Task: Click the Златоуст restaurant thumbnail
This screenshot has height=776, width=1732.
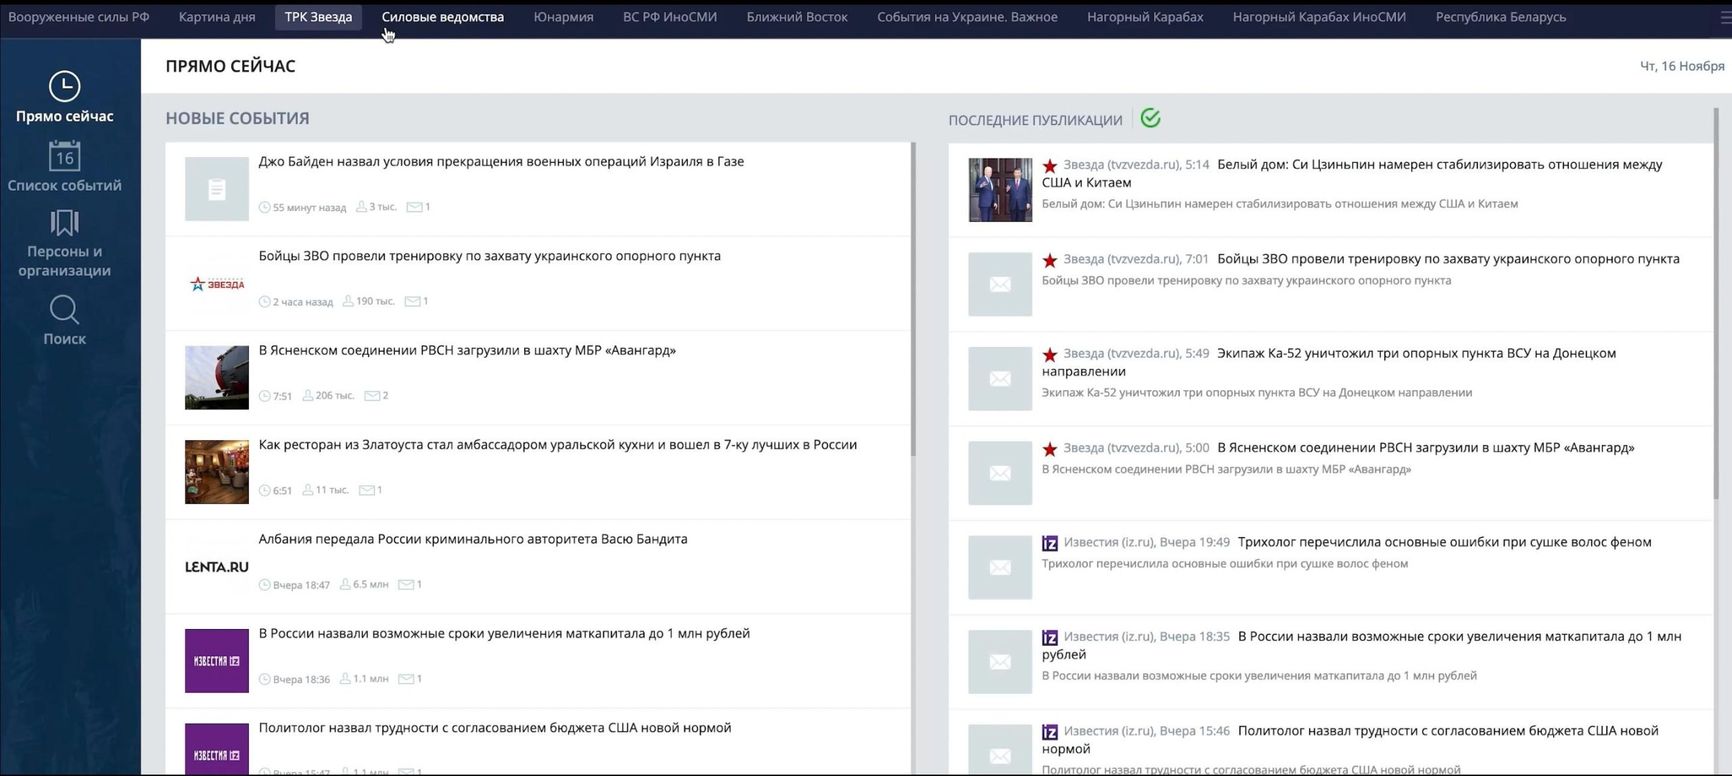Action: pos(216,472)
